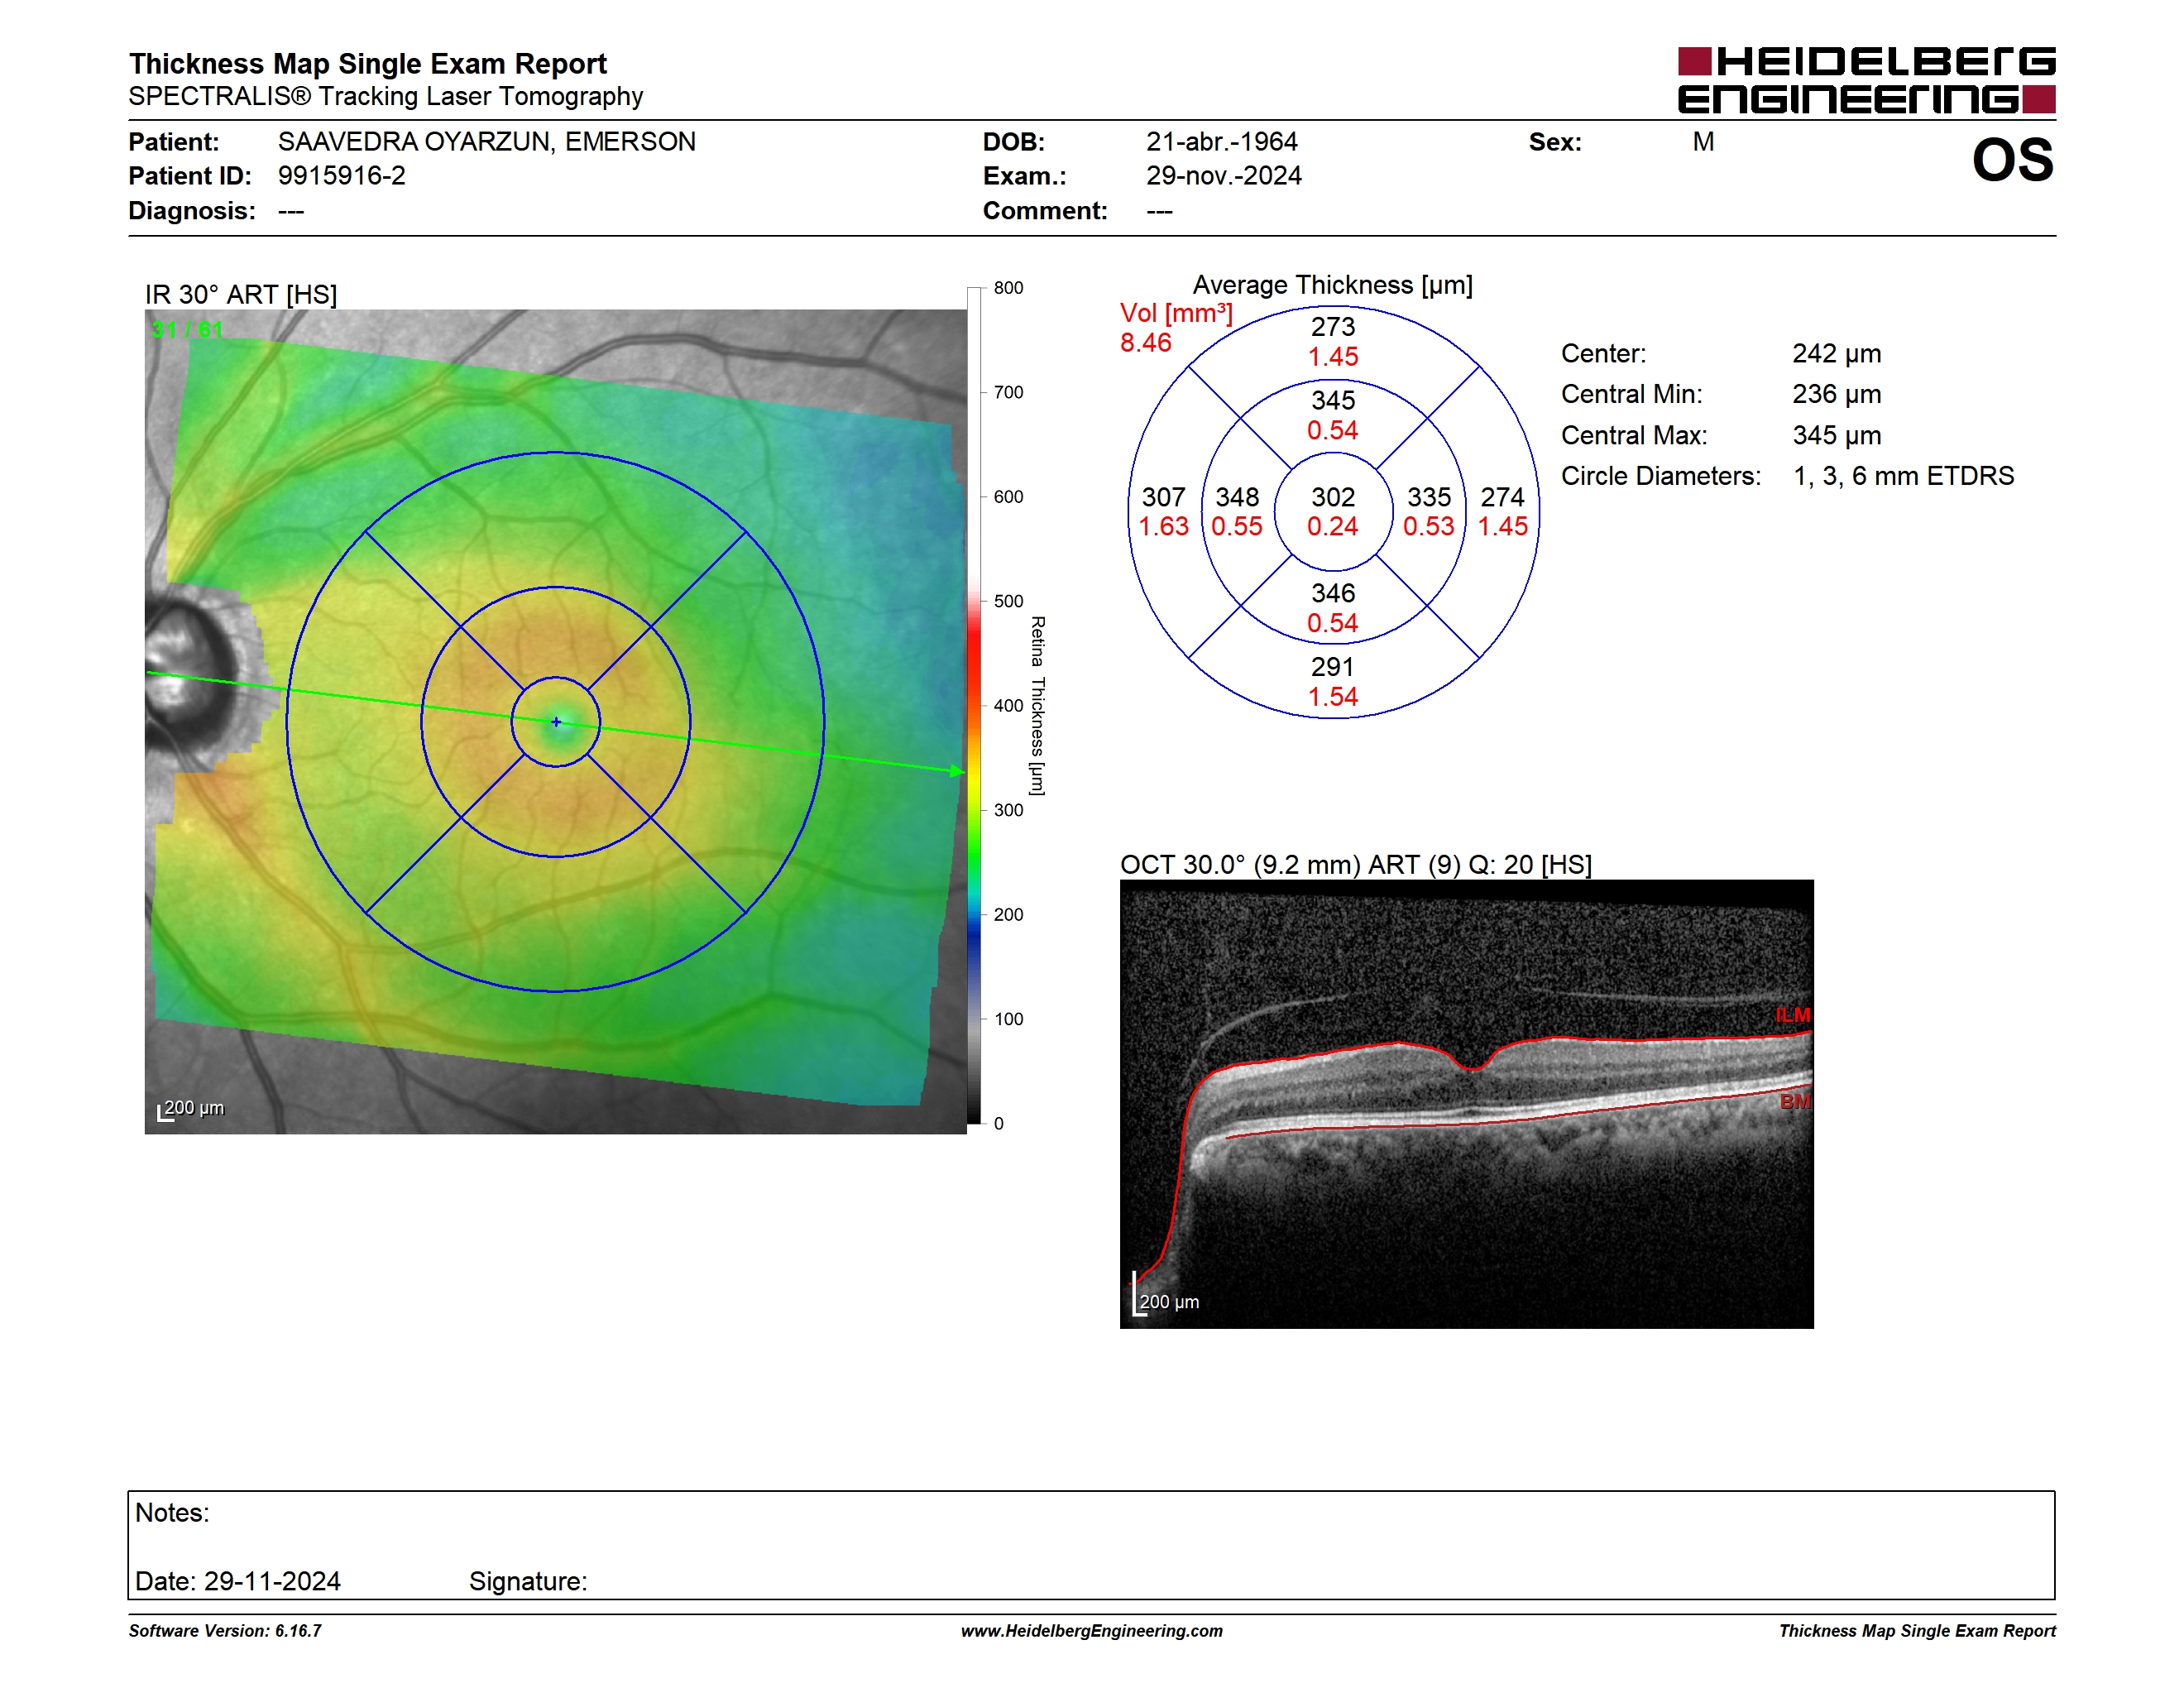2184x1688 pixels.
Task: Click the 800 tick on thickness scale
Action: point(1008,288)
